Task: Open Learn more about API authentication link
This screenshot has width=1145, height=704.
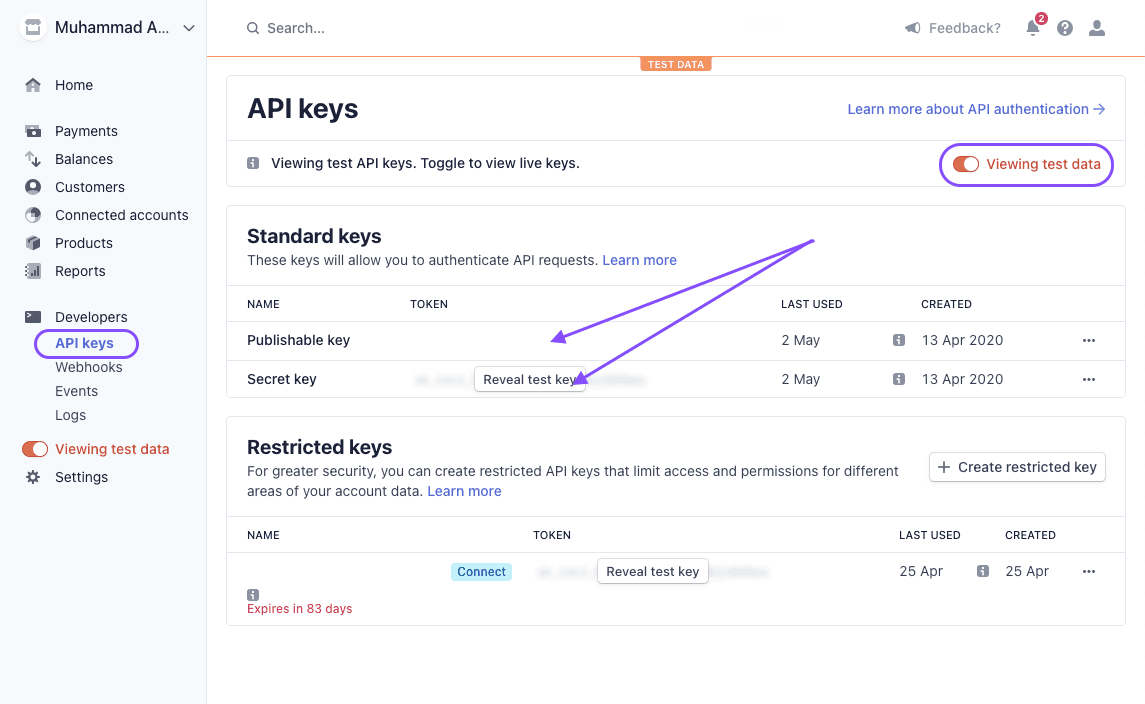Action: [975, 109]
